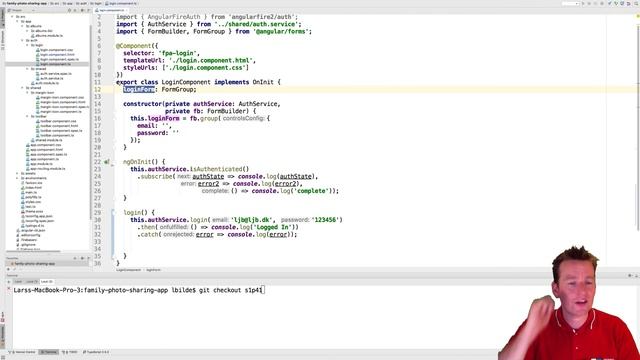The height and width of the screenshot is (360, 640).
Task: Close terminal session using red X icon
Action: 9,289
